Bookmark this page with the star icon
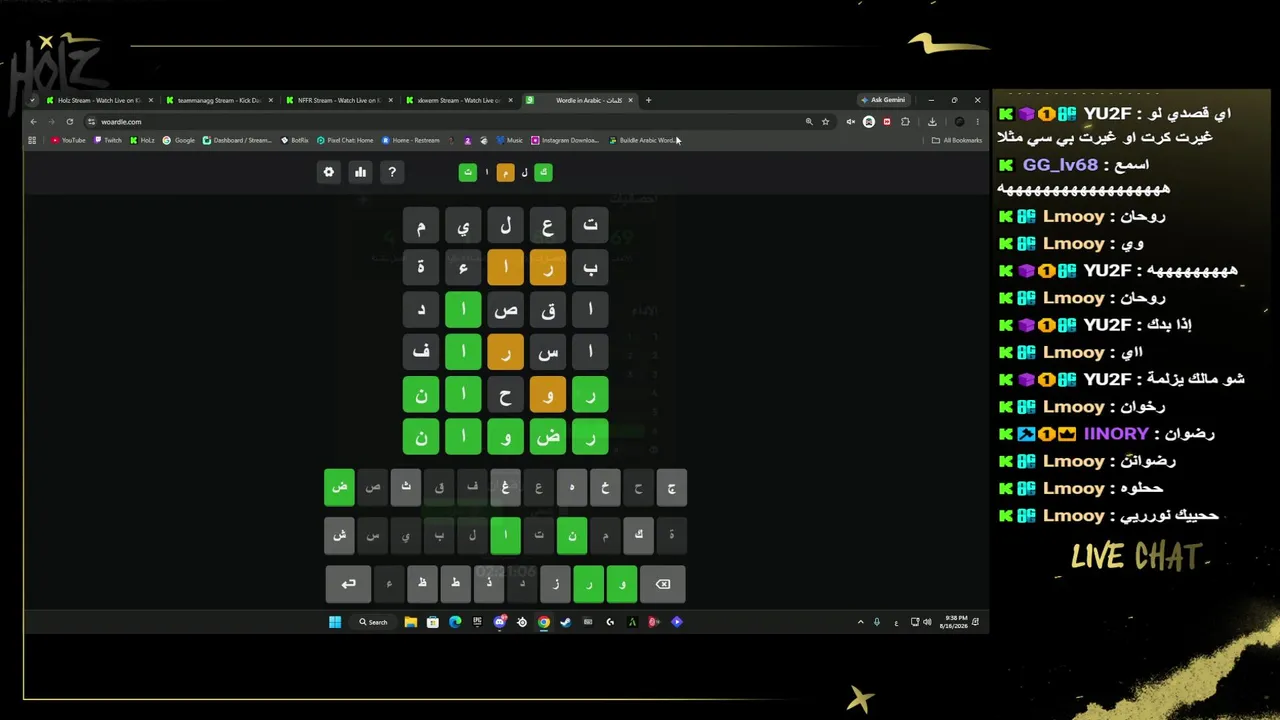Viewport: 1280px width, 720px height. [825, 122]
